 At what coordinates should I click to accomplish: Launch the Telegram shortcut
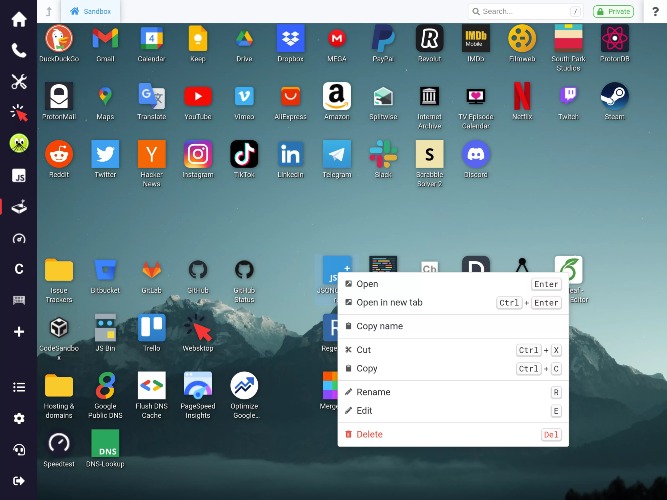pyautogui.click(x=337, y=154)
